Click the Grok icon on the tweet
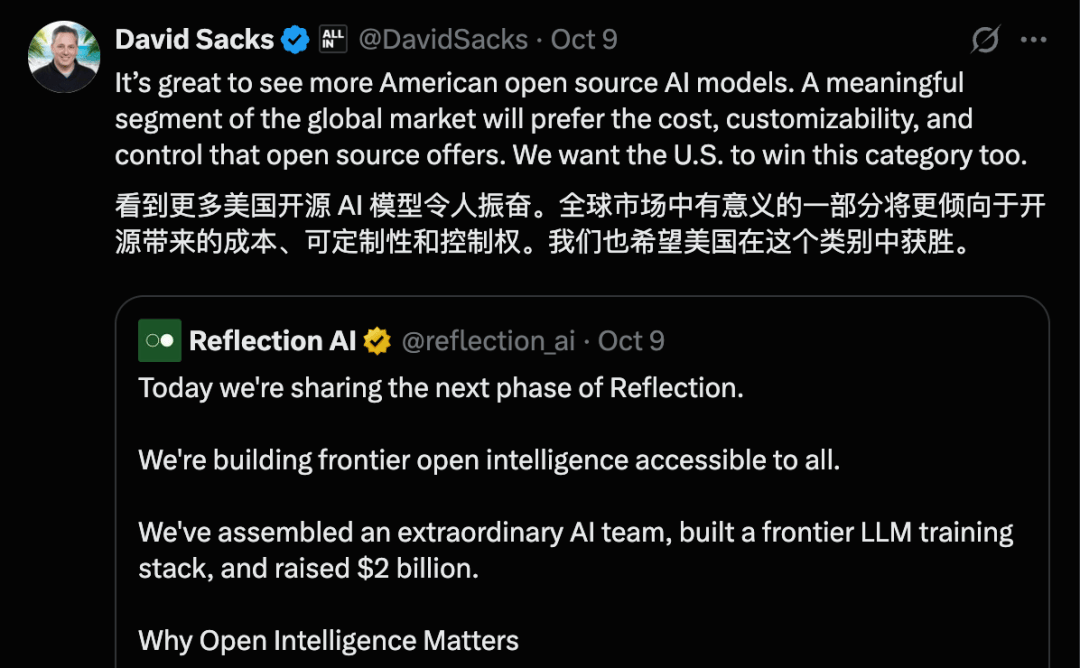The width and height of the screenshot is (1080, 668). (x=985, y=40)
